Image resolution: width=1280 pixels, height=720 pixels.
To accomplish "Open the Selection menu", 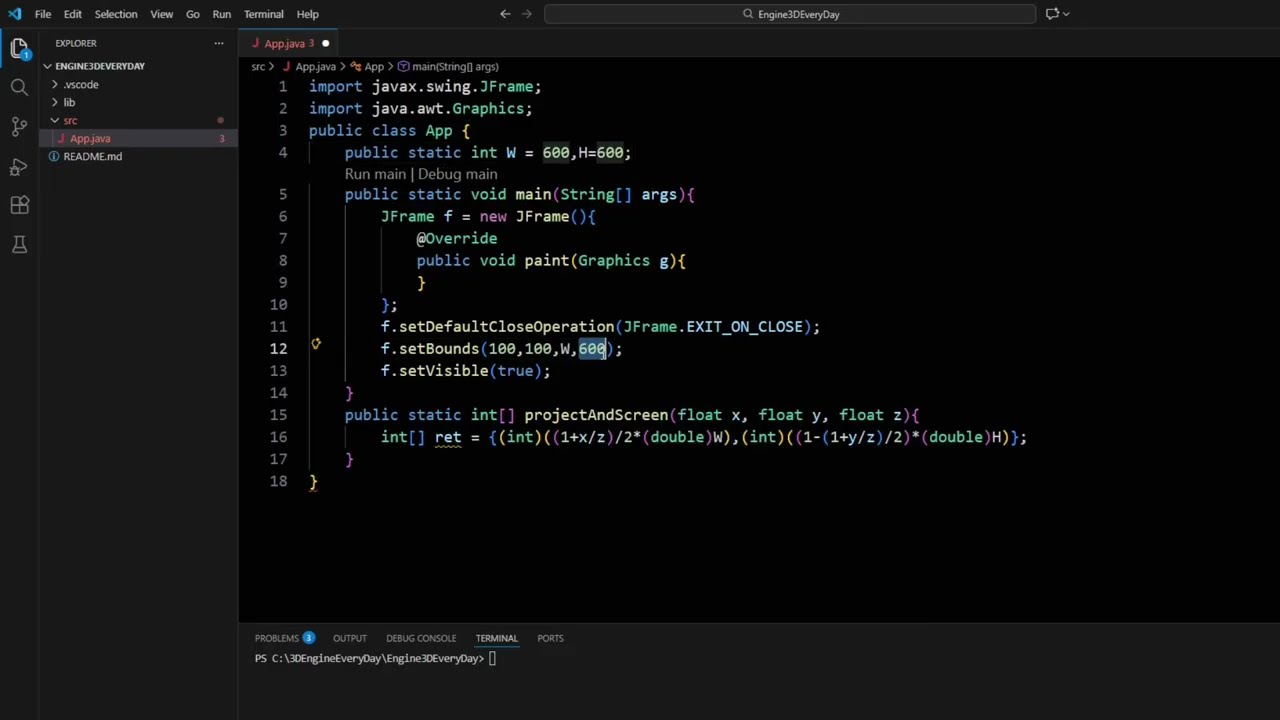I will tap(116, 14).
